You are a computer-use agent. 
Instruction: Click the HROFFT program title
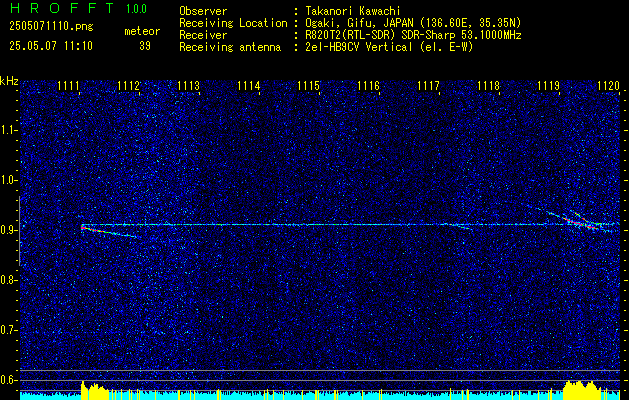coord(62,8)
